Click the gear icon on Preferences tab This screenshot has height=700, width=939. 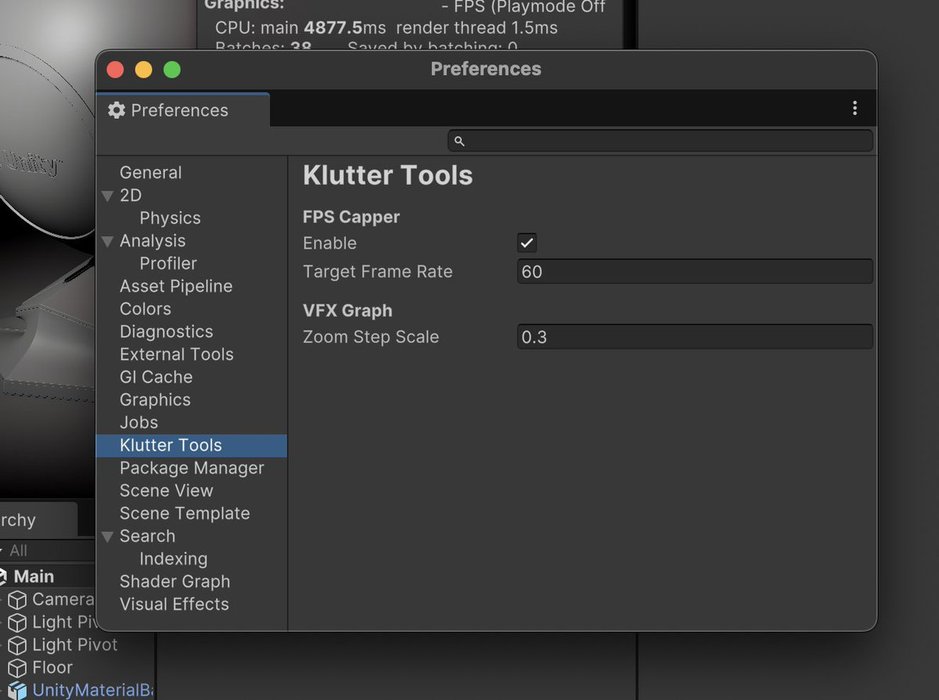point(117,110)
